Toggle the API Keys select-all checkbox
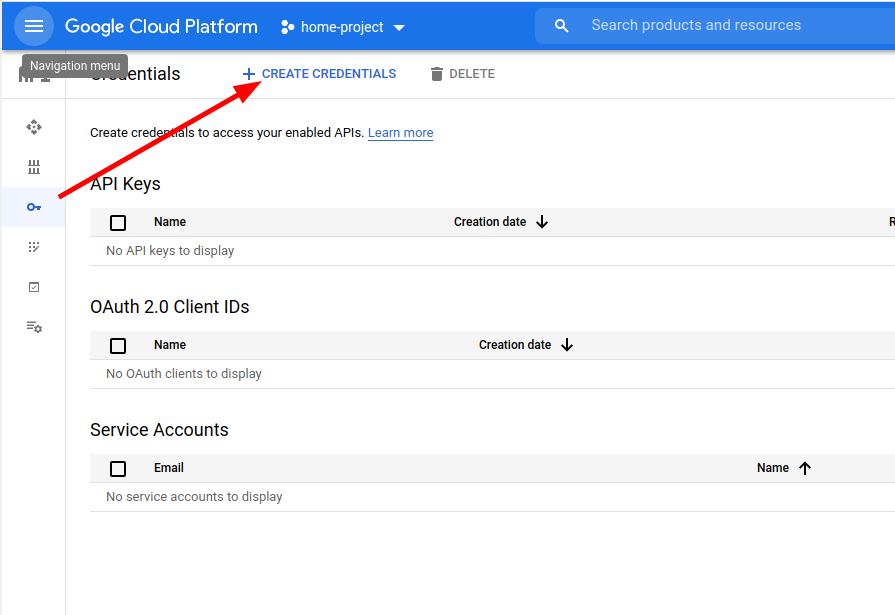This screenshot has height=615, width=895. click(x=118, y=223)
